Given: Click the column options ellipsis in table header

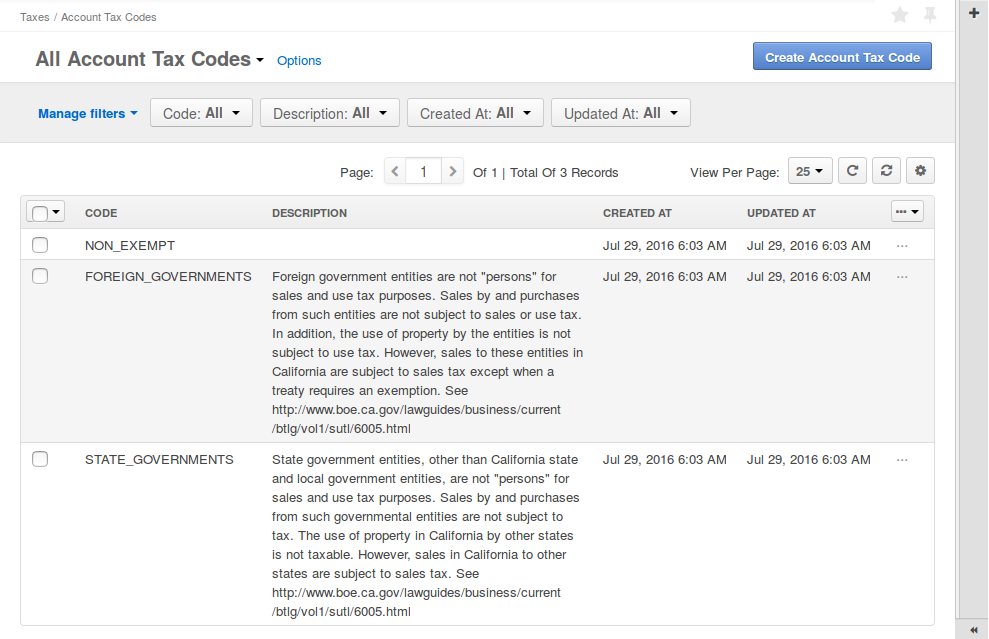Looking at the screenshot, I should pyautogui.click(x=906, y=211).
